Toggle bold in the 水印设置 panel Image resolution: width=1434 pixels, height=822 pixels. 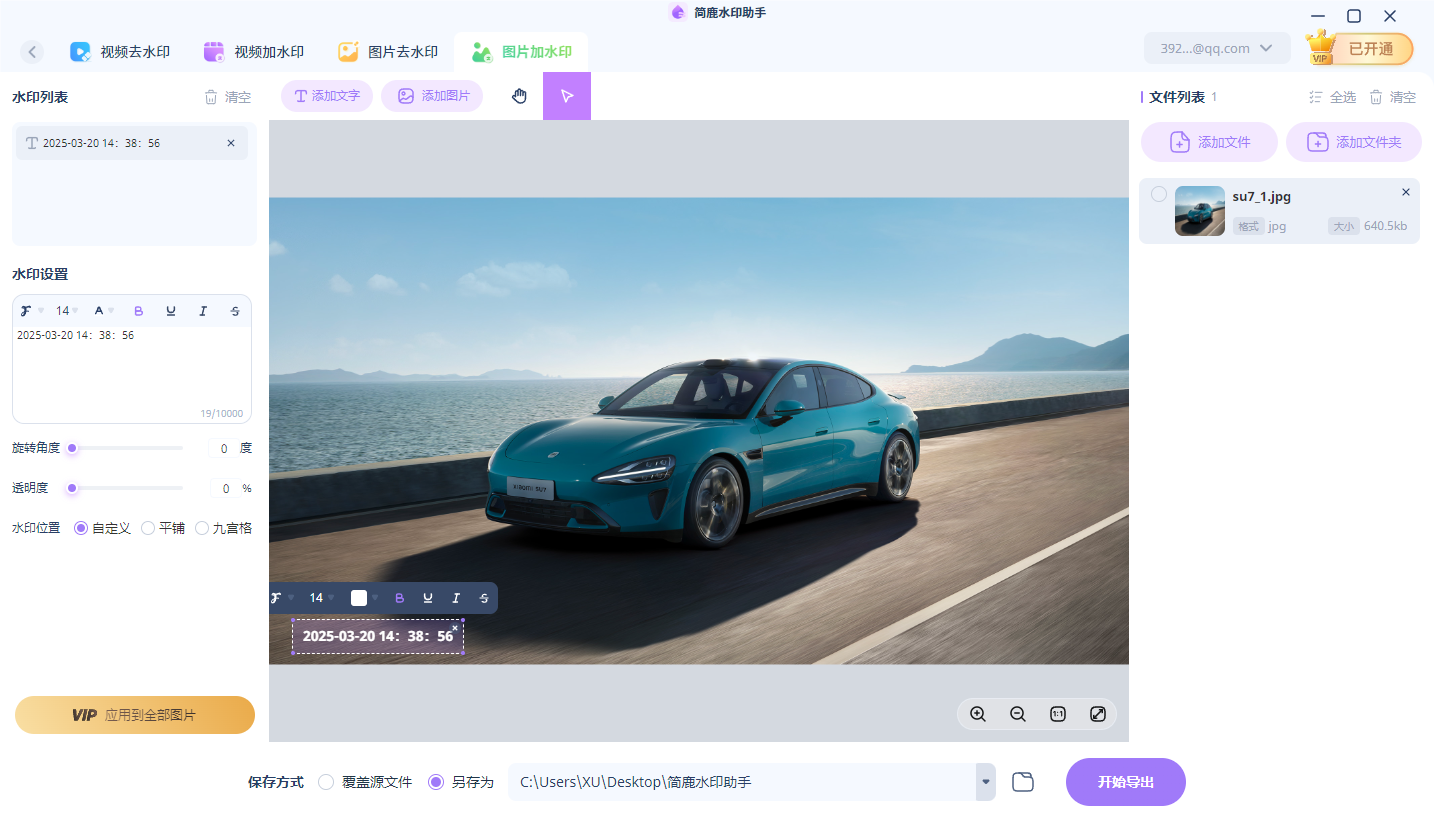139,311
